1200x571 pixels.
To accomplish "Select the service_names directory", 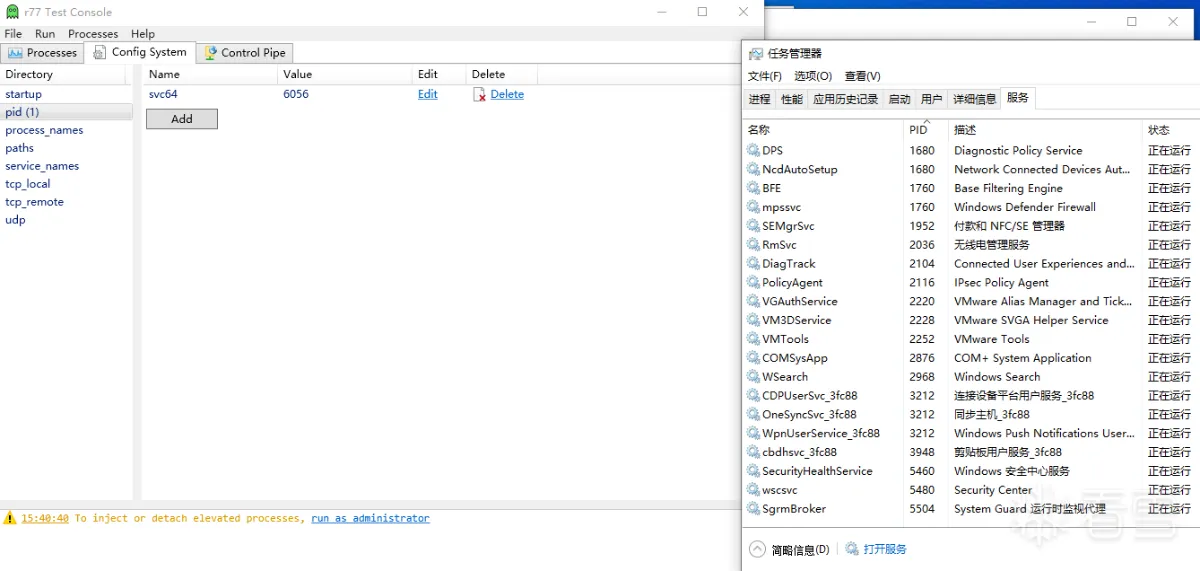I will [42, 166].
